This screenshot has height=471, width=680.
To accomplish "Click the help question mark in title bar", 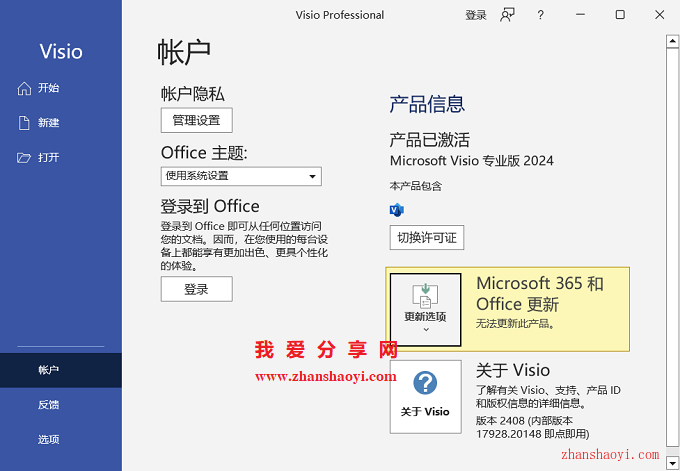I will 540,15.
